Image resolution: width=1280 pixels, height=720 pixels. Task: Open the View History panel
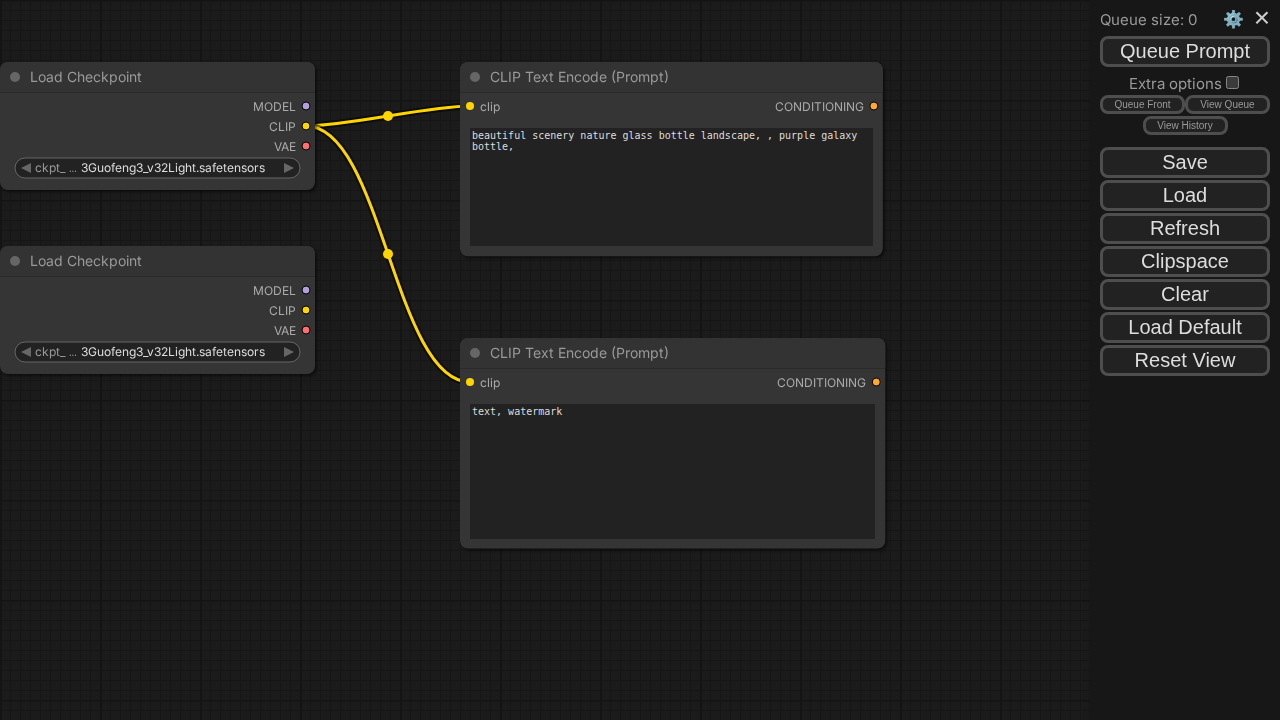(1184, 125)
